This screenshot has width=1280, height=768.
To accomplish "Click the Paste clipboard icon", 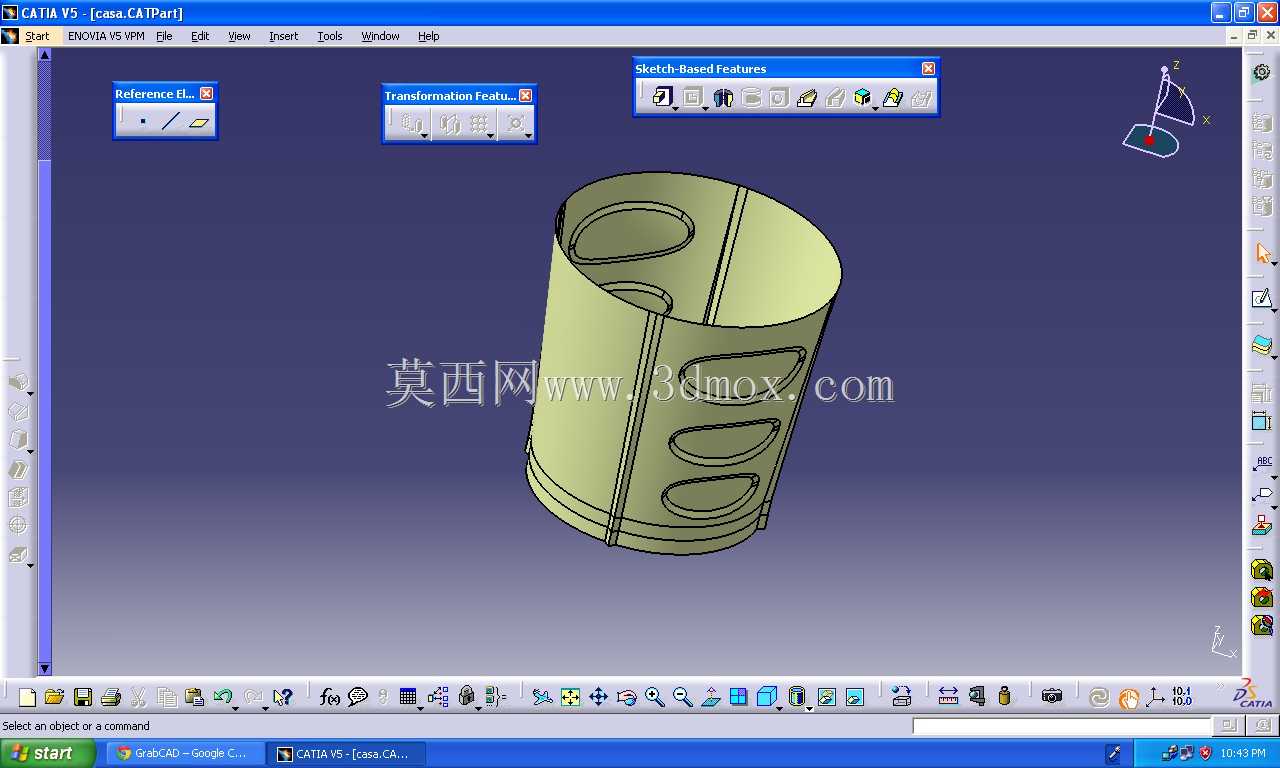I will click(195, 697).
